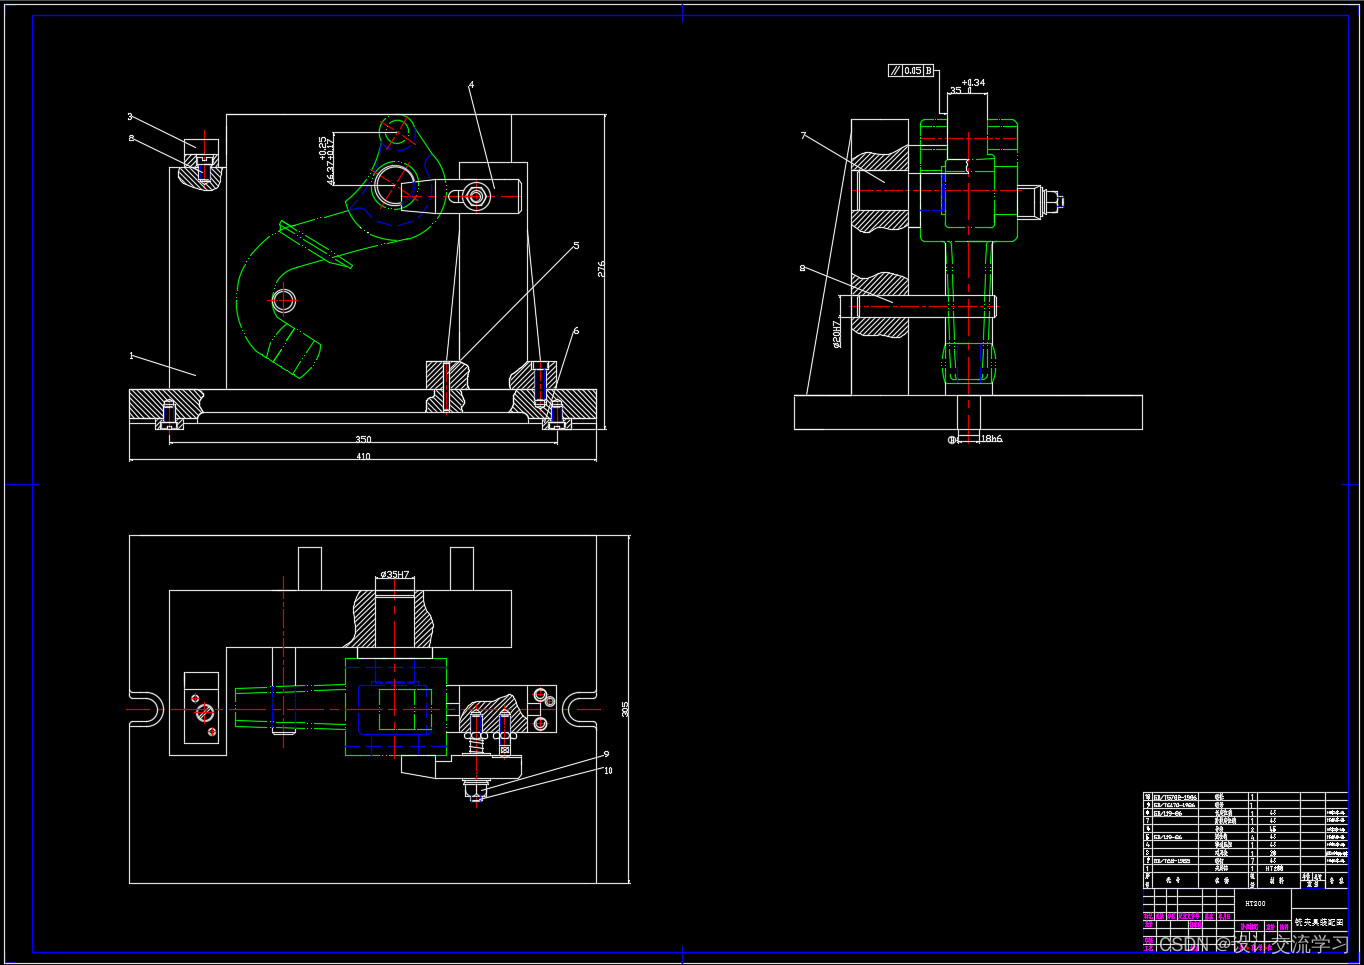Click the 18h6 fit dimension
This screenshot has width=1364, height=965.
click(991, 439)
